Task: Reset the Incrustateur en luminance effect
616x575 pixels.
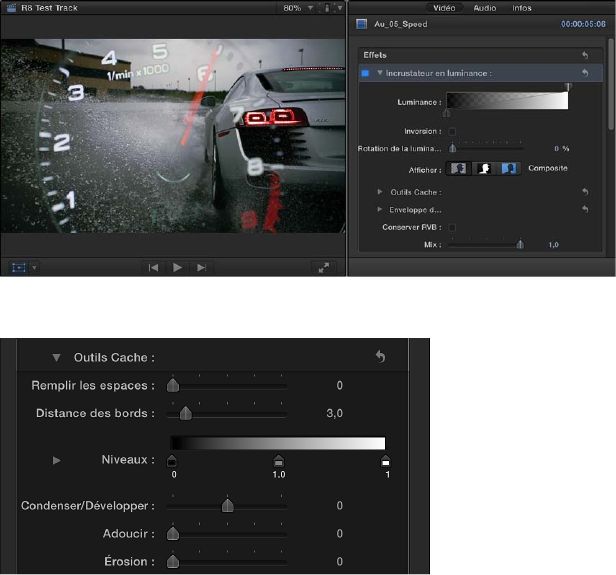Action: (585, 73)
